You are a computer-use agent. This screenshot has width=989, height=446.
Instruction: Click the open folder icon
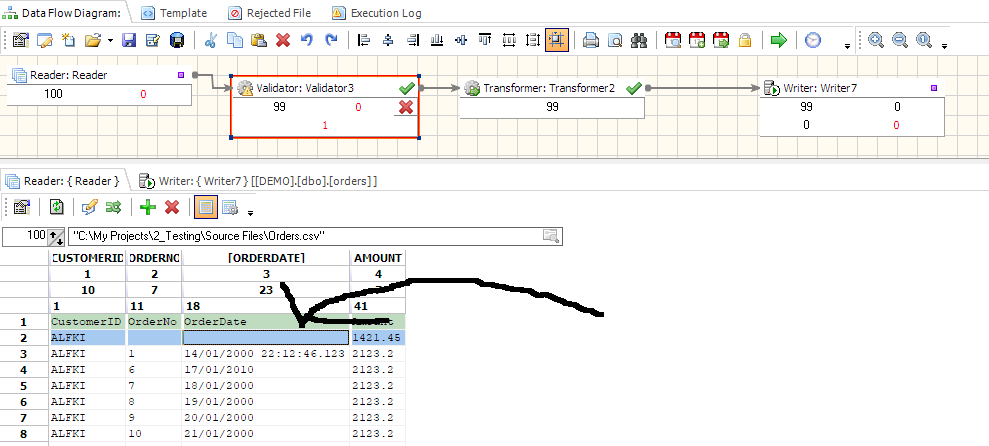coord(93,40)
